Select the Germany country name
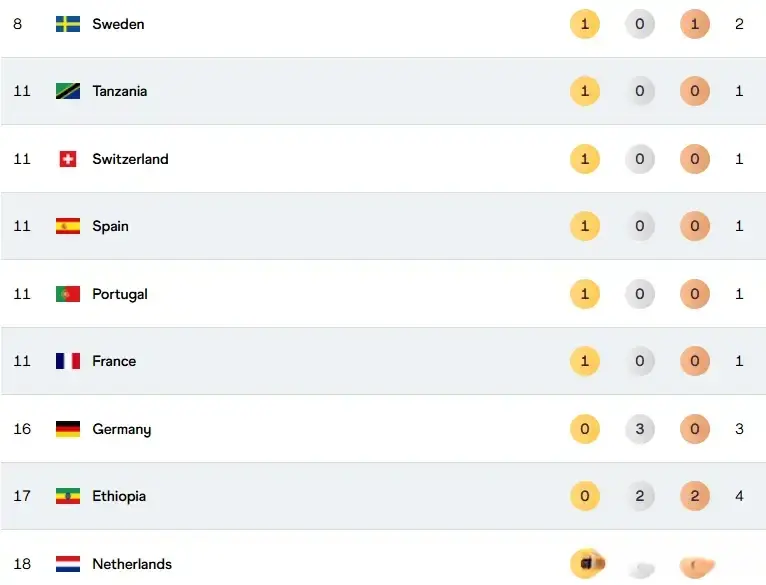766x585 pixels. coord(121,429)
